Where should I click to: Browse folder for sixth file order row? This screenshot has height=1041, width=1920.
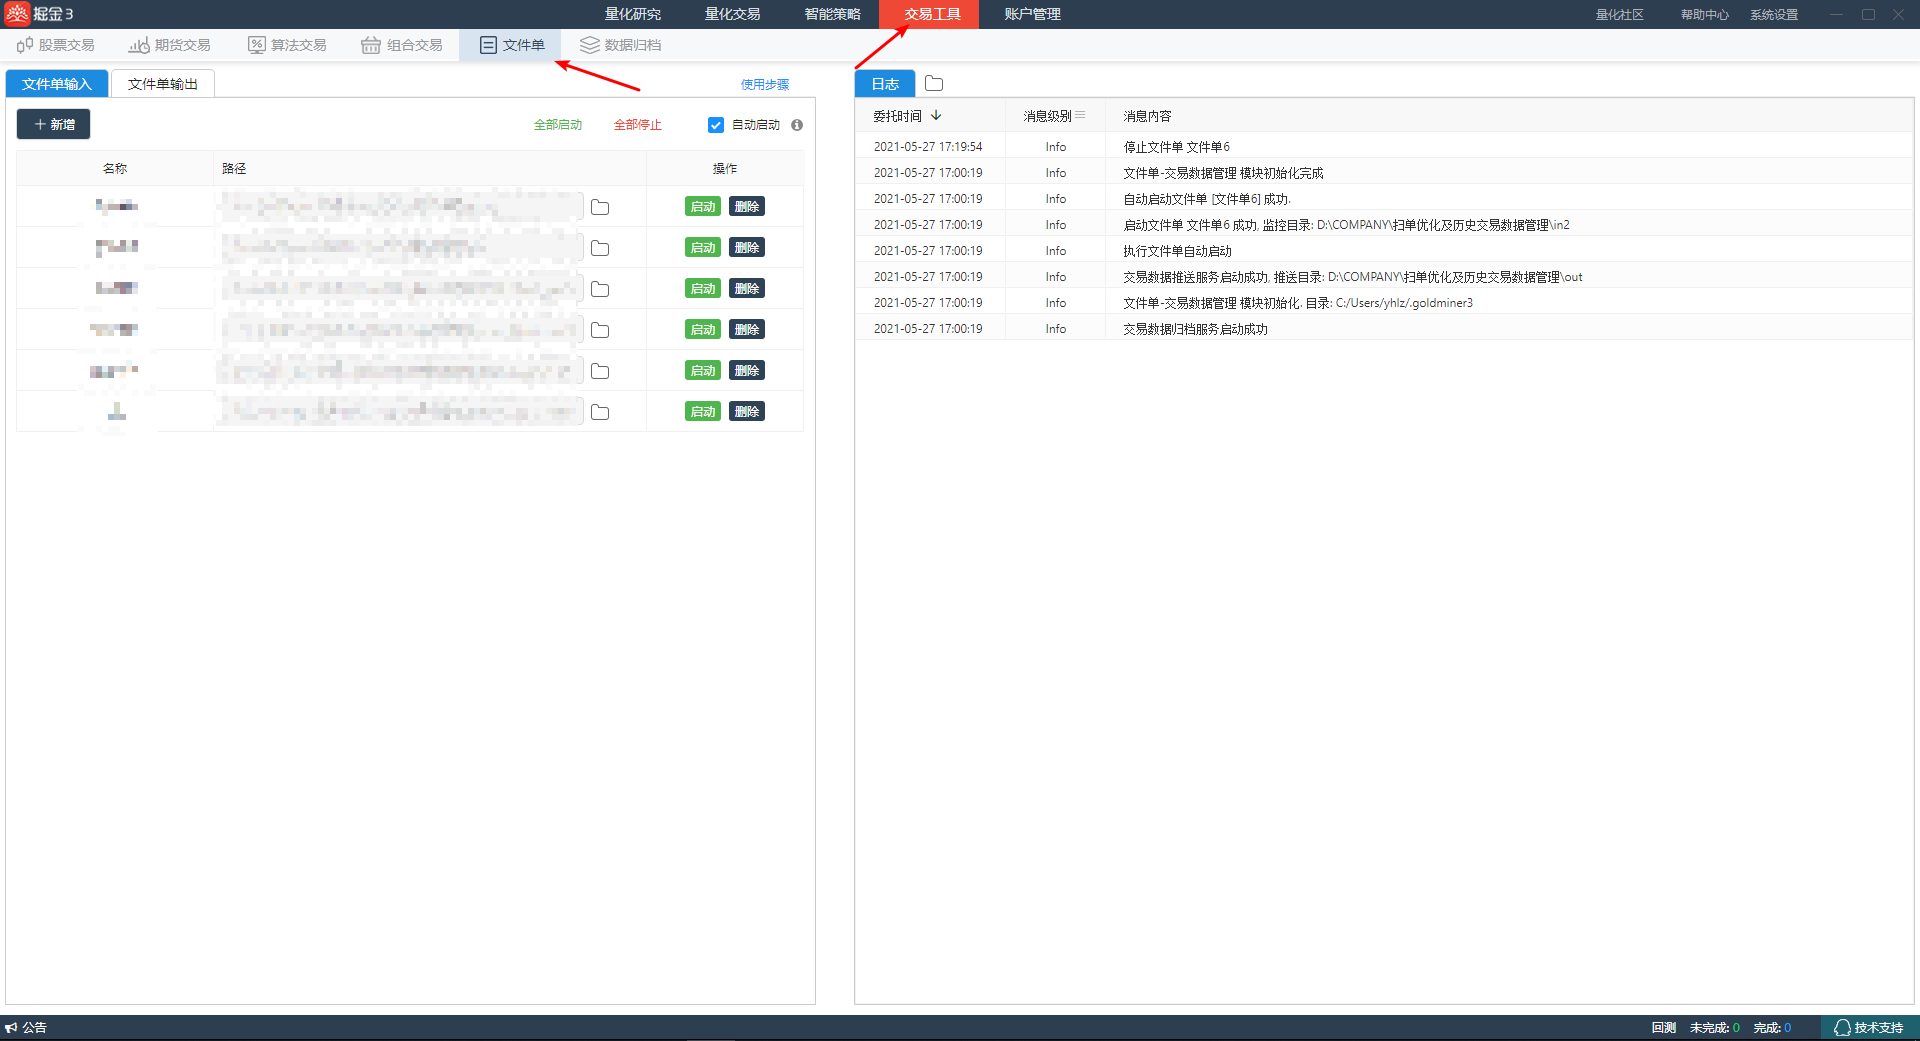coord(600,412)
